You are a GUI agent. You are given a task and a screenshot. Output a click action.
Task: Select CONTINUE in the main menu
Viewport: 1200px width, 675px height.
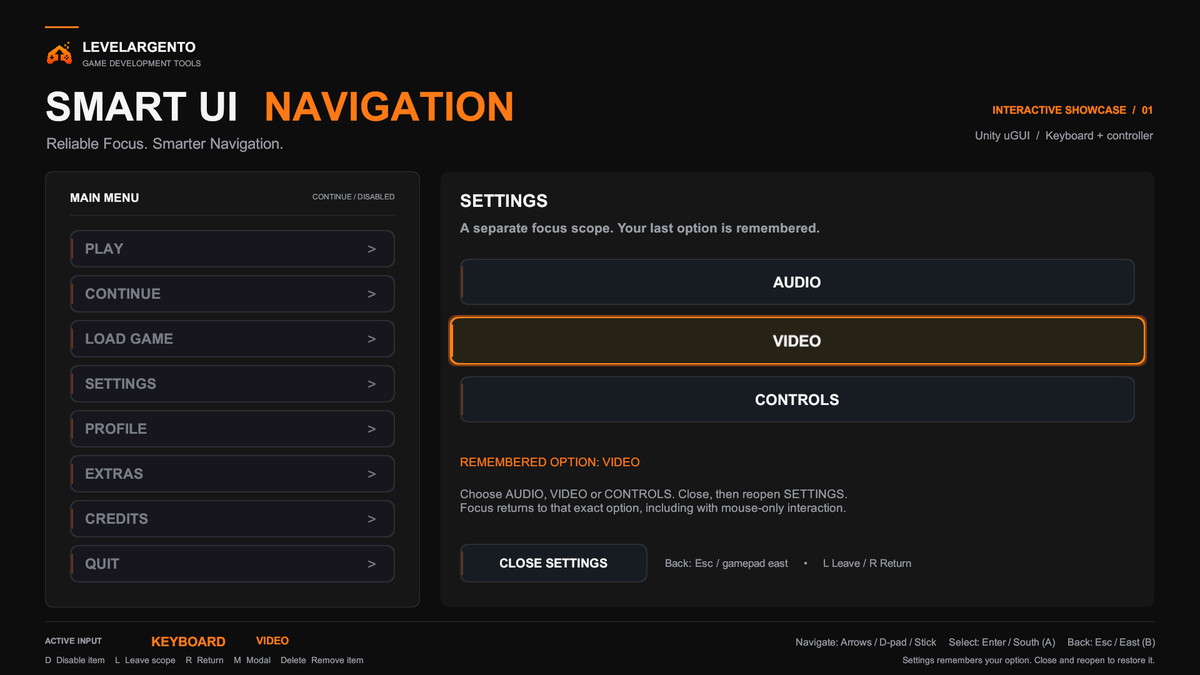[x=232, y=294]
